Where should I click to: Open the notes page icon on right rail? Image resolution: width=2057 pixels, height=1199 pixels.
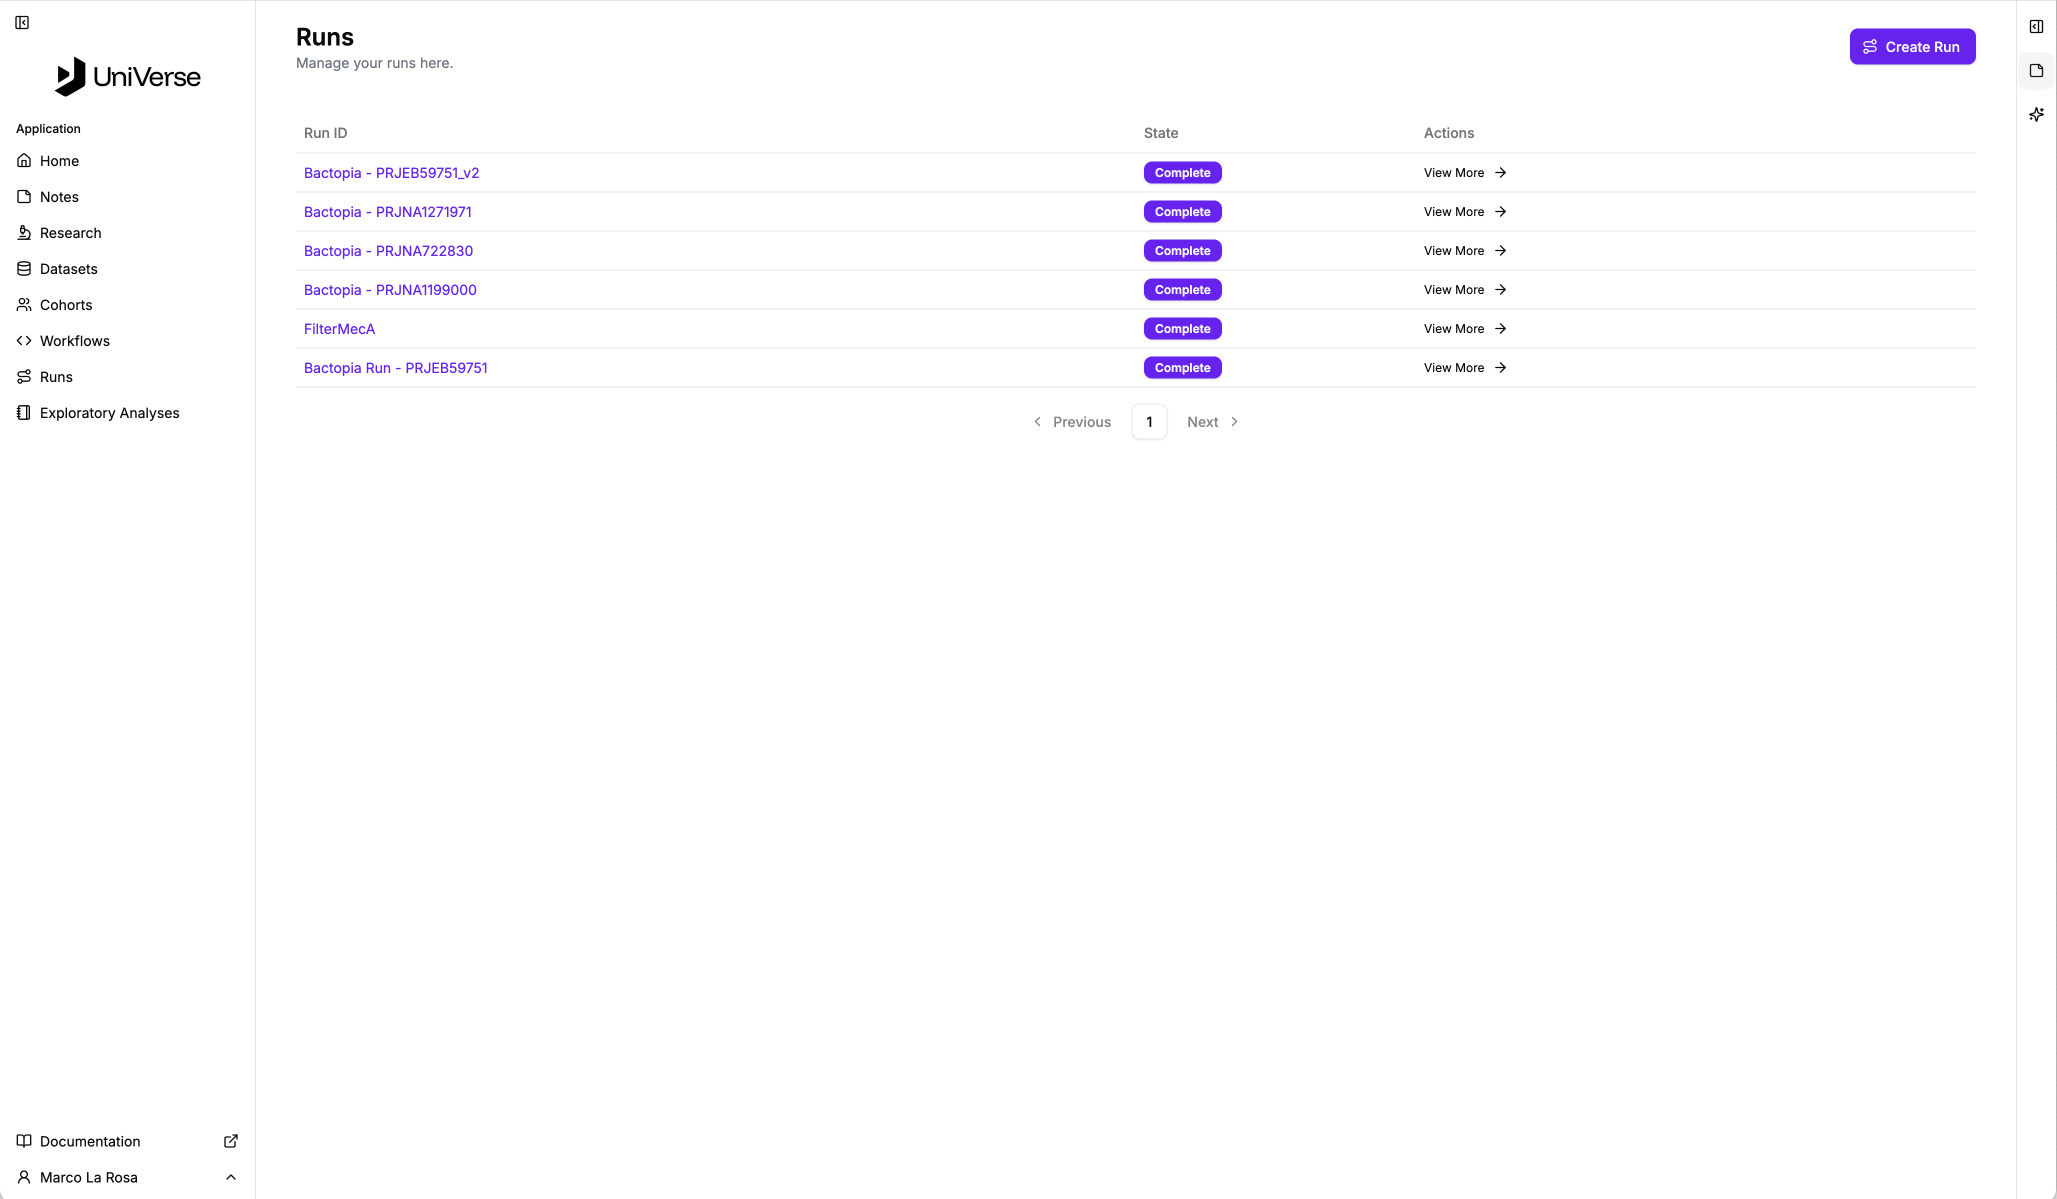pyautogui.click(x=2036, y=71)
